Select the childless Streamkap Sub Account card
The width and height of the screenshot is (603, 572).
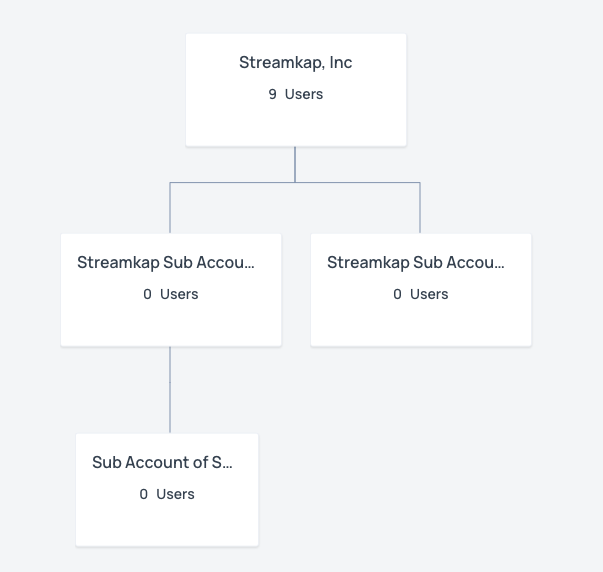click(421, 290)
